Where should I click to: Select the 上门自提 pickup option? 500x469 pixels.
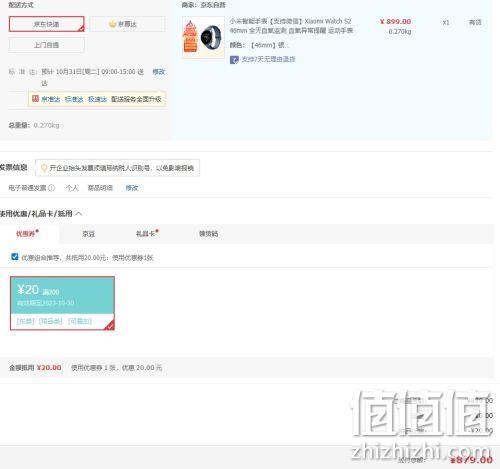coord(47,45)
